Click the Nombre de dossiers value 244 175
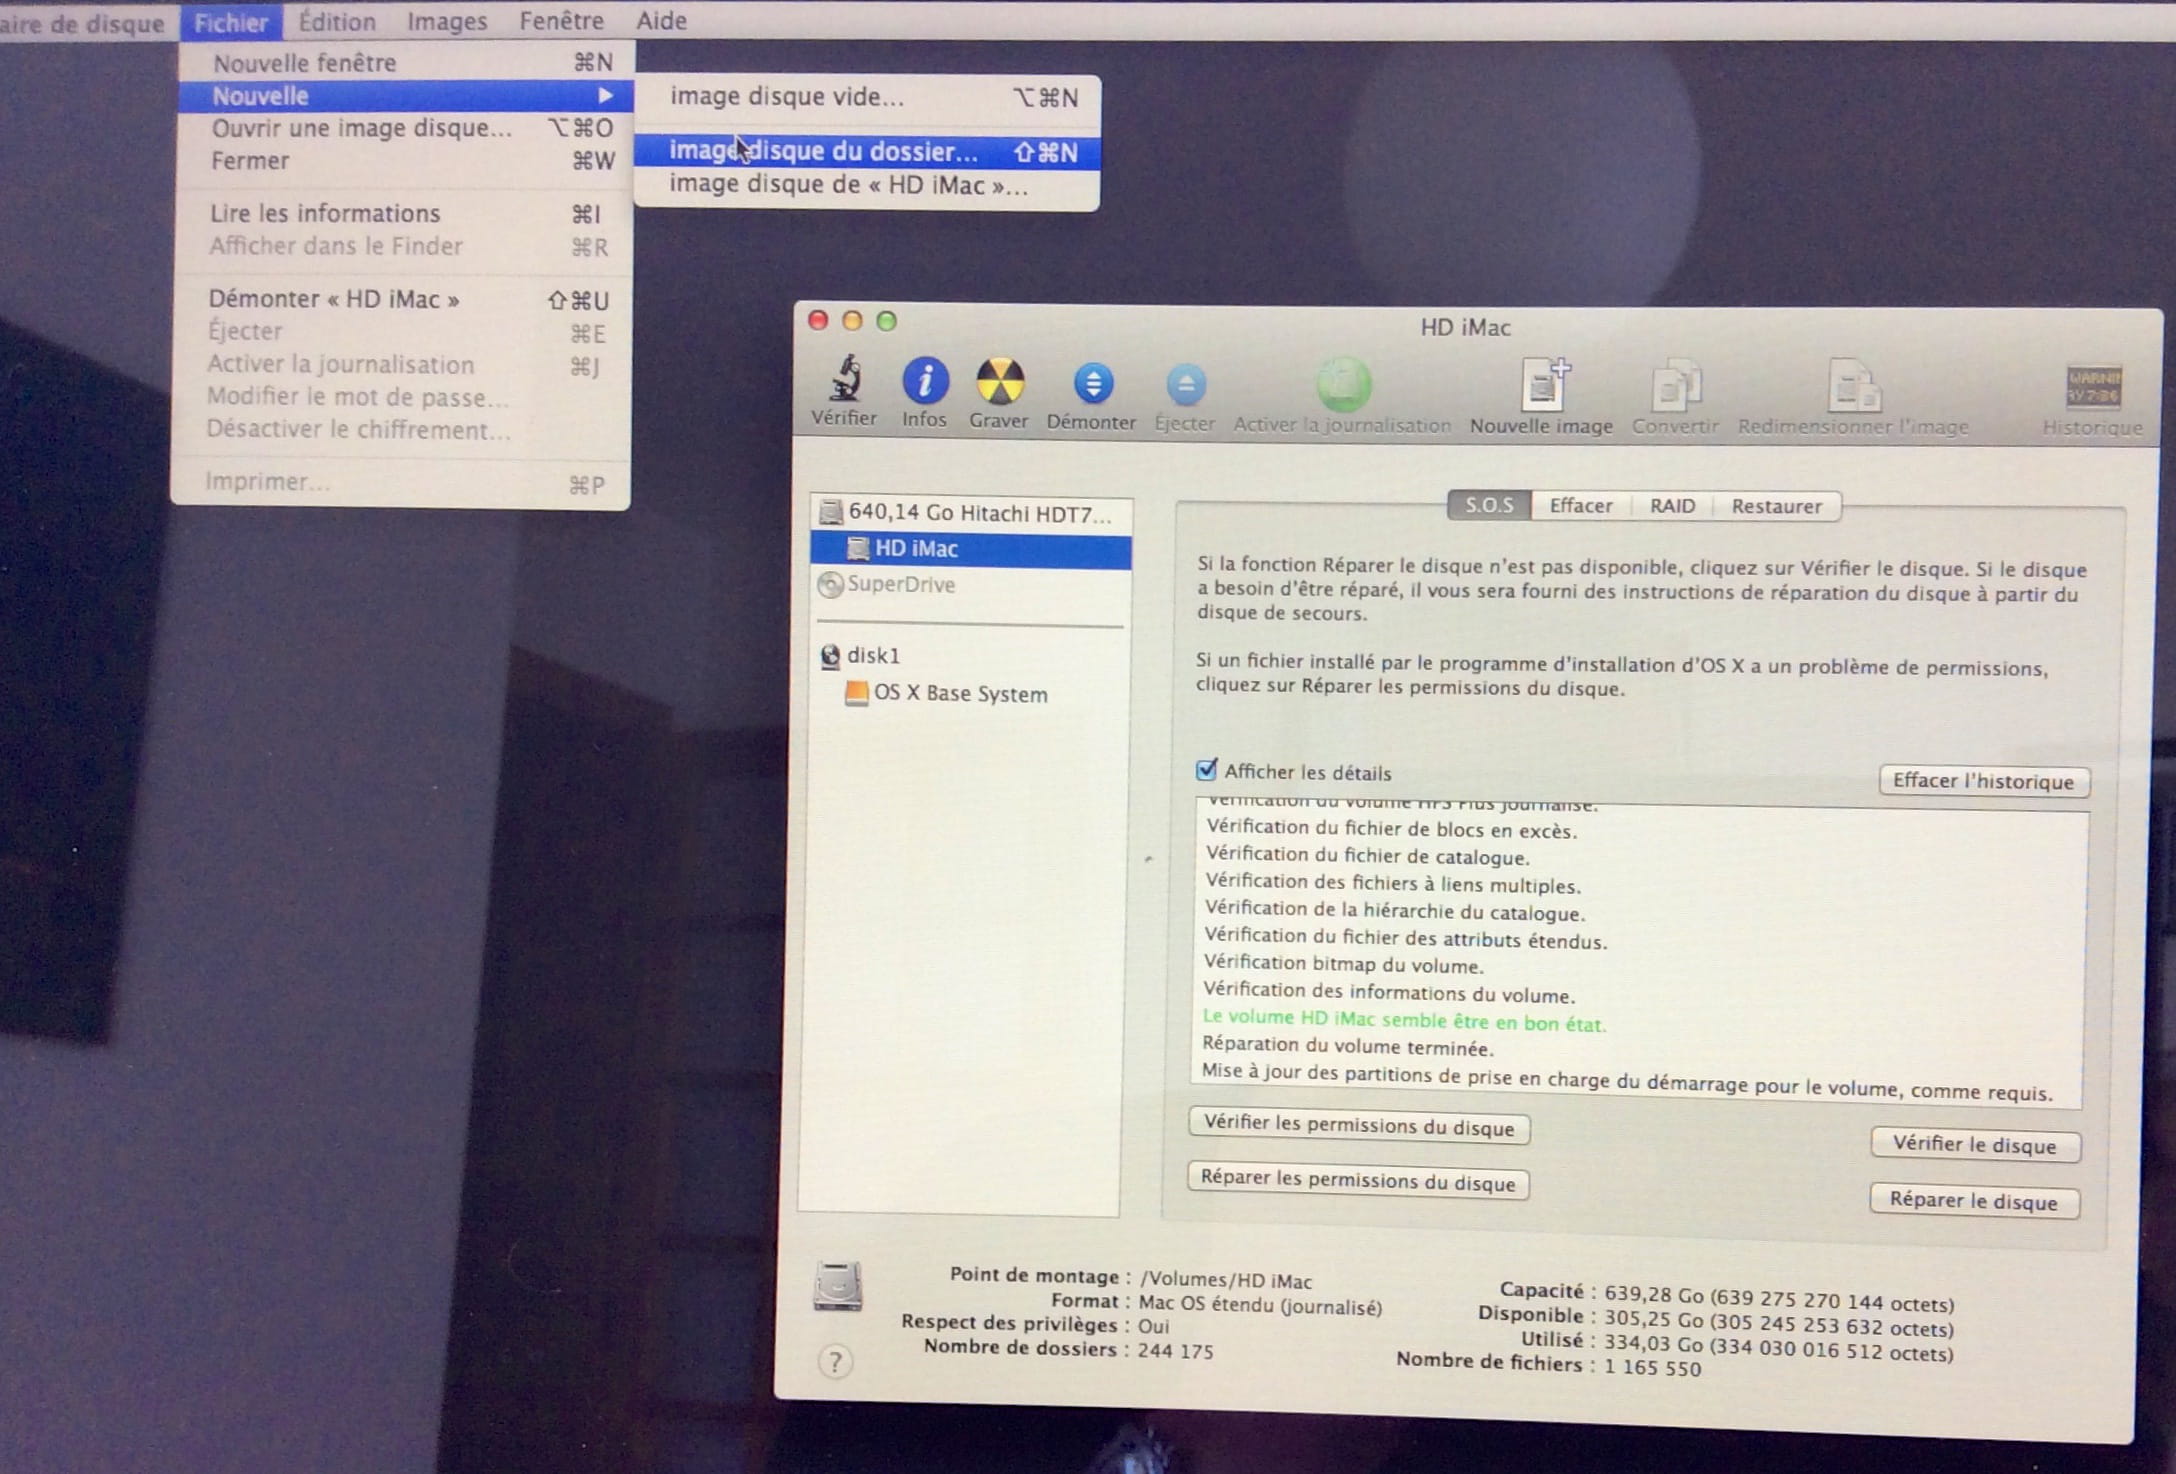2176x1474 pixels. (1175, 1351)
